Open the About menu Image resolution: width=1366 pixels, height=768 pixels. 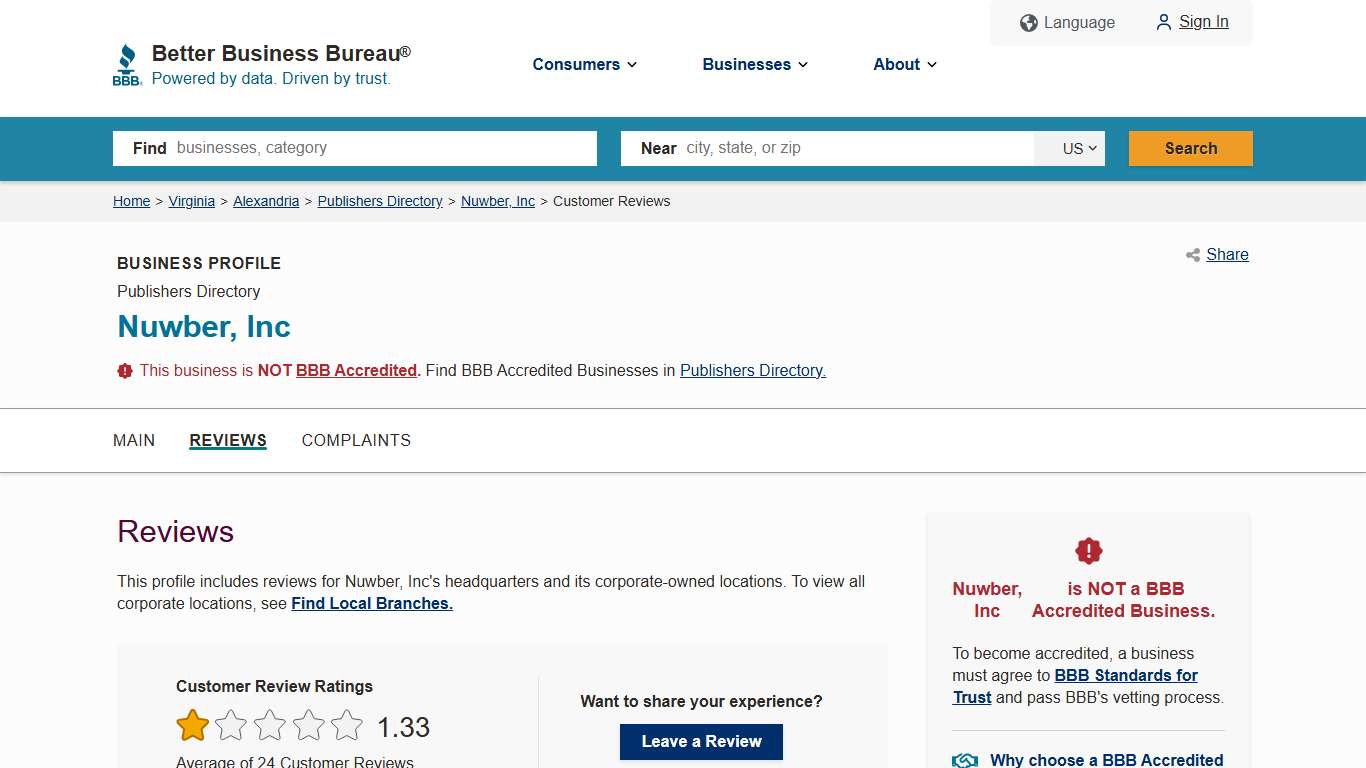pos(904,64)
